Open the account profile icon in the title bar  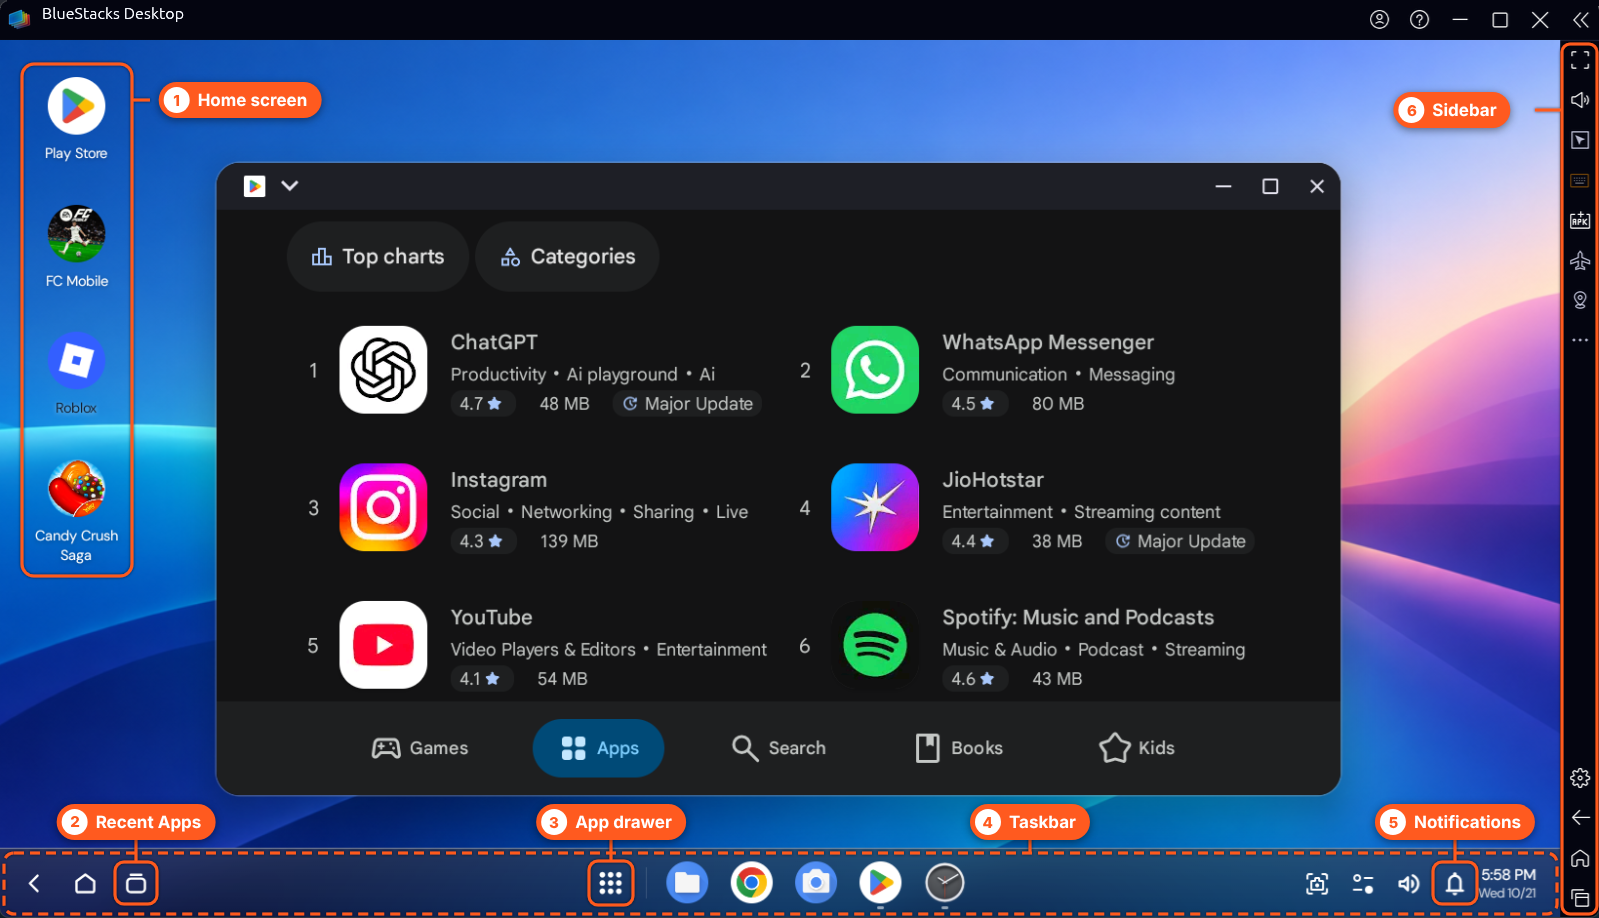[x=1379, y=20]
